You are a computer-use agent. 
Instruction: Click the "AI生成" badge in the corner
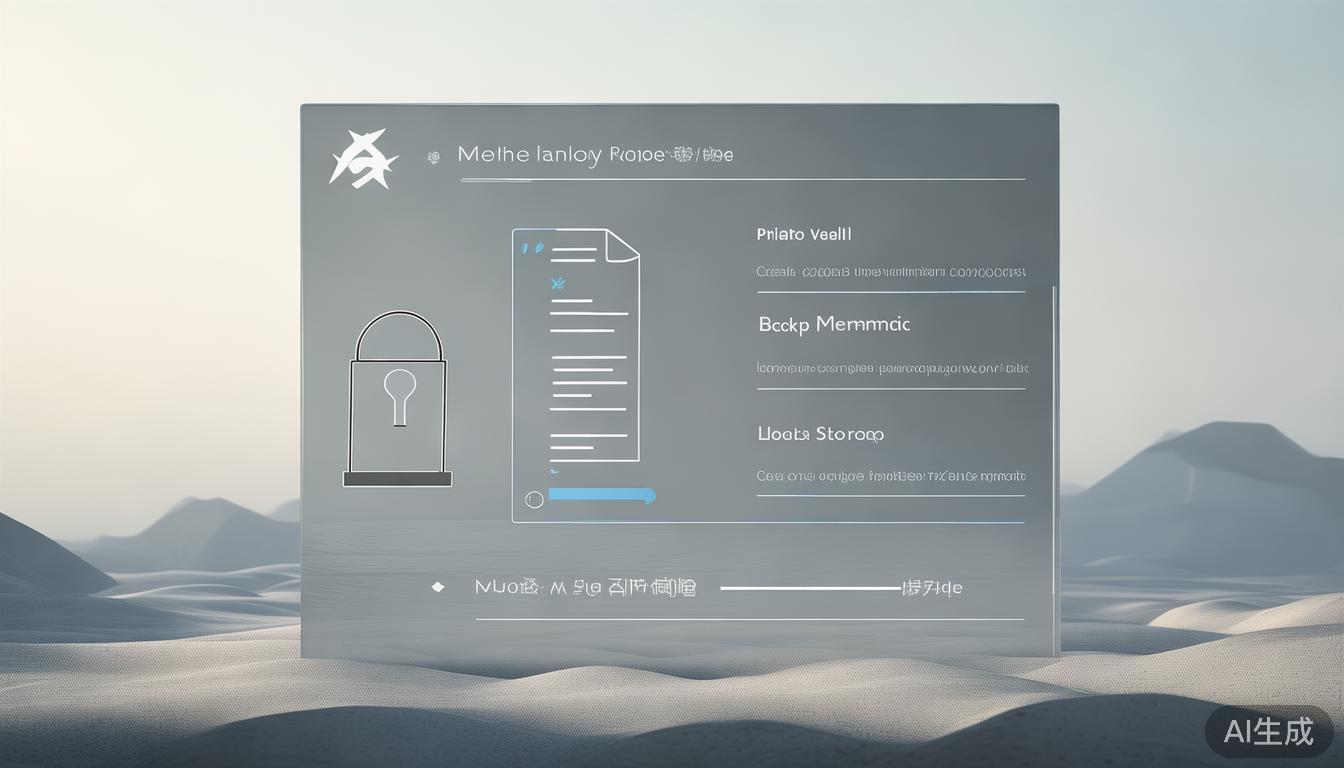pyautogui.click(x=1269, y=731)
